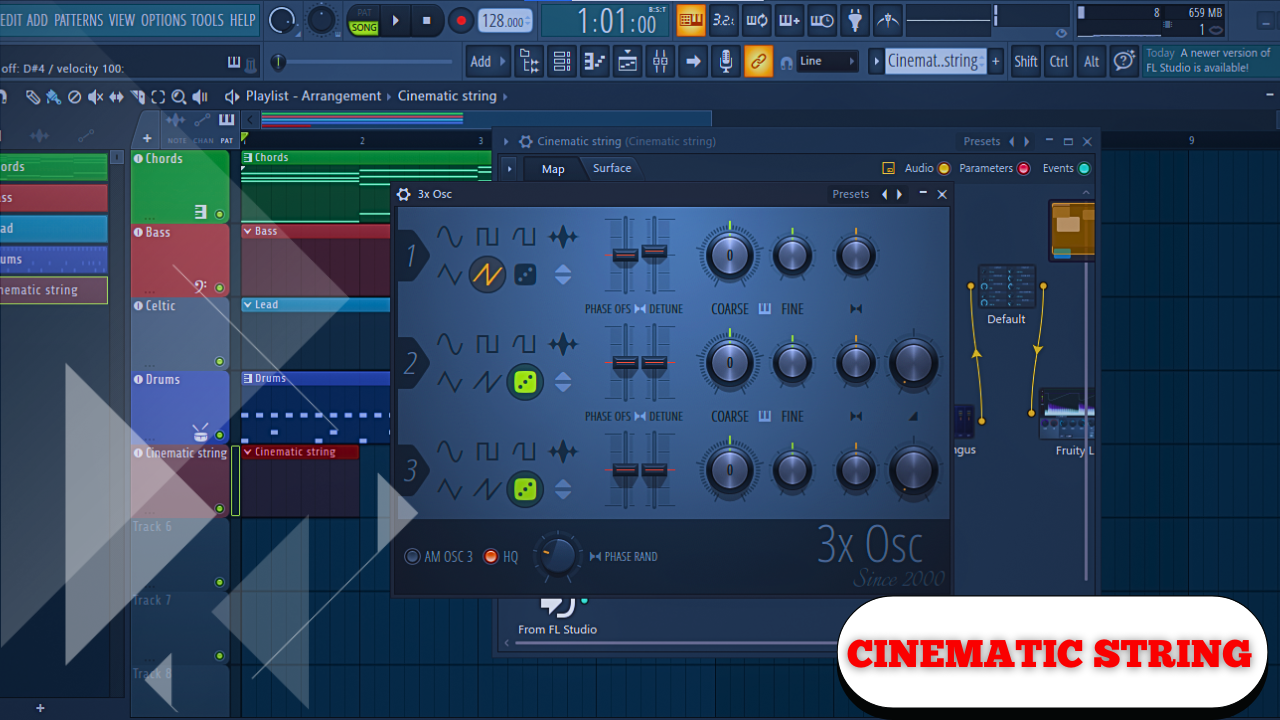Enable the AM OSC 3 option

pyautogui.click(x=413, y=556)
